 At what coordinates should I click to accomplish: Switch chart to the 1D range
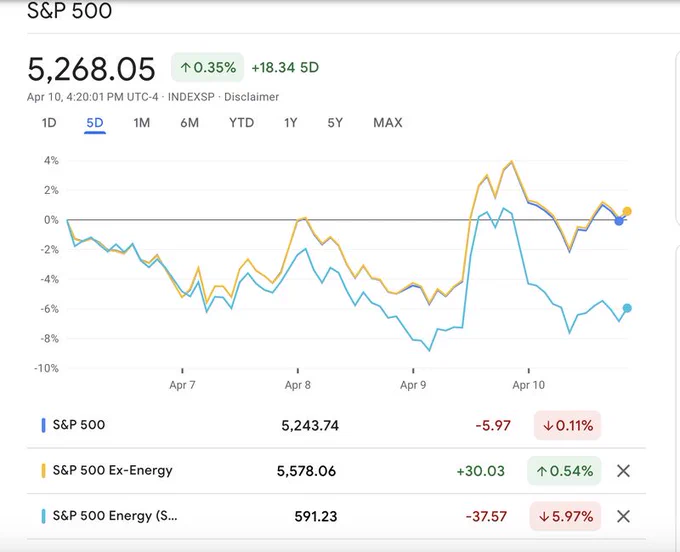[x=49, y=123]
